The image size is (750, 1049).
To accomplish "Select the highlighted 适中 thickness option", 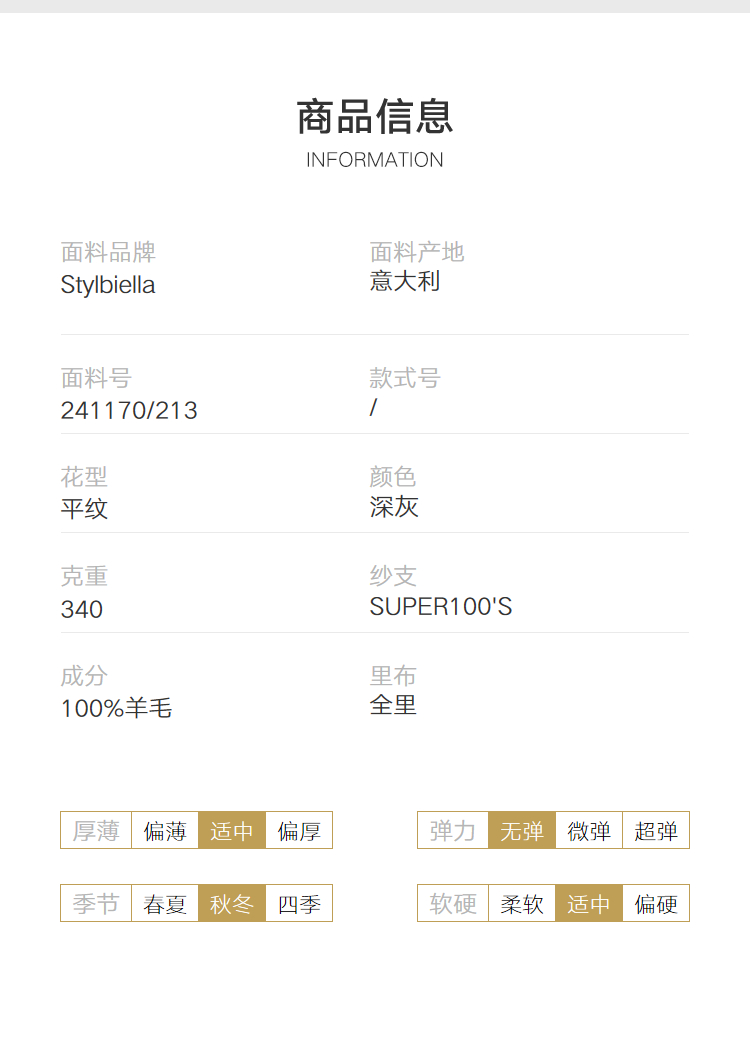I will point(232,830).
